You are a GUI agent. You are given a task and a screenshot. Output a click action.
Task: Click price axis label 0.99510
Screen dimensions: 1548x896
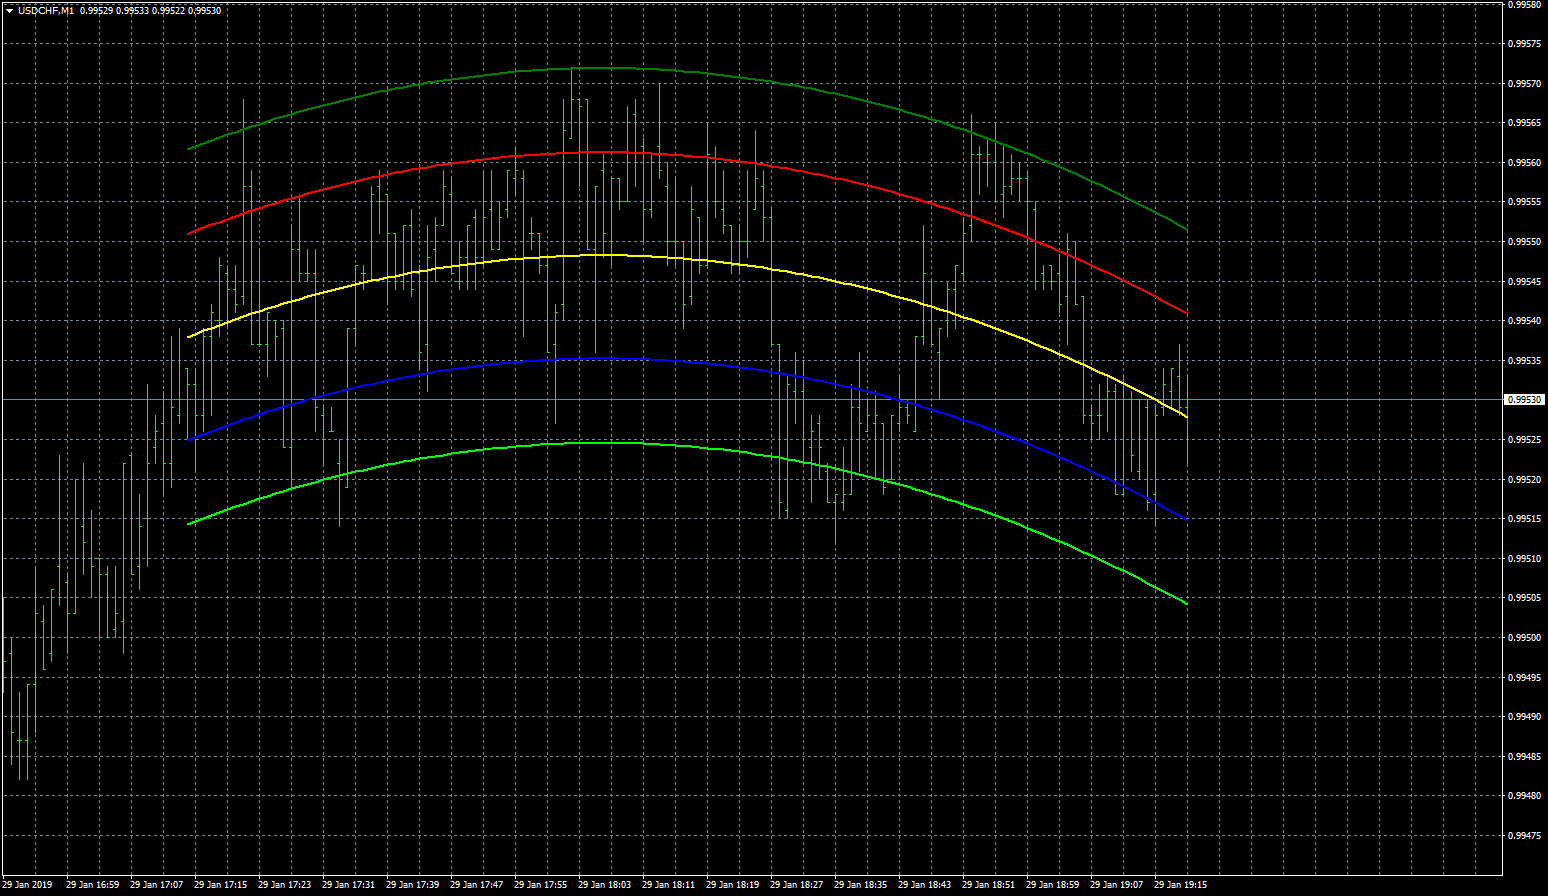[x=1524, y=559]
